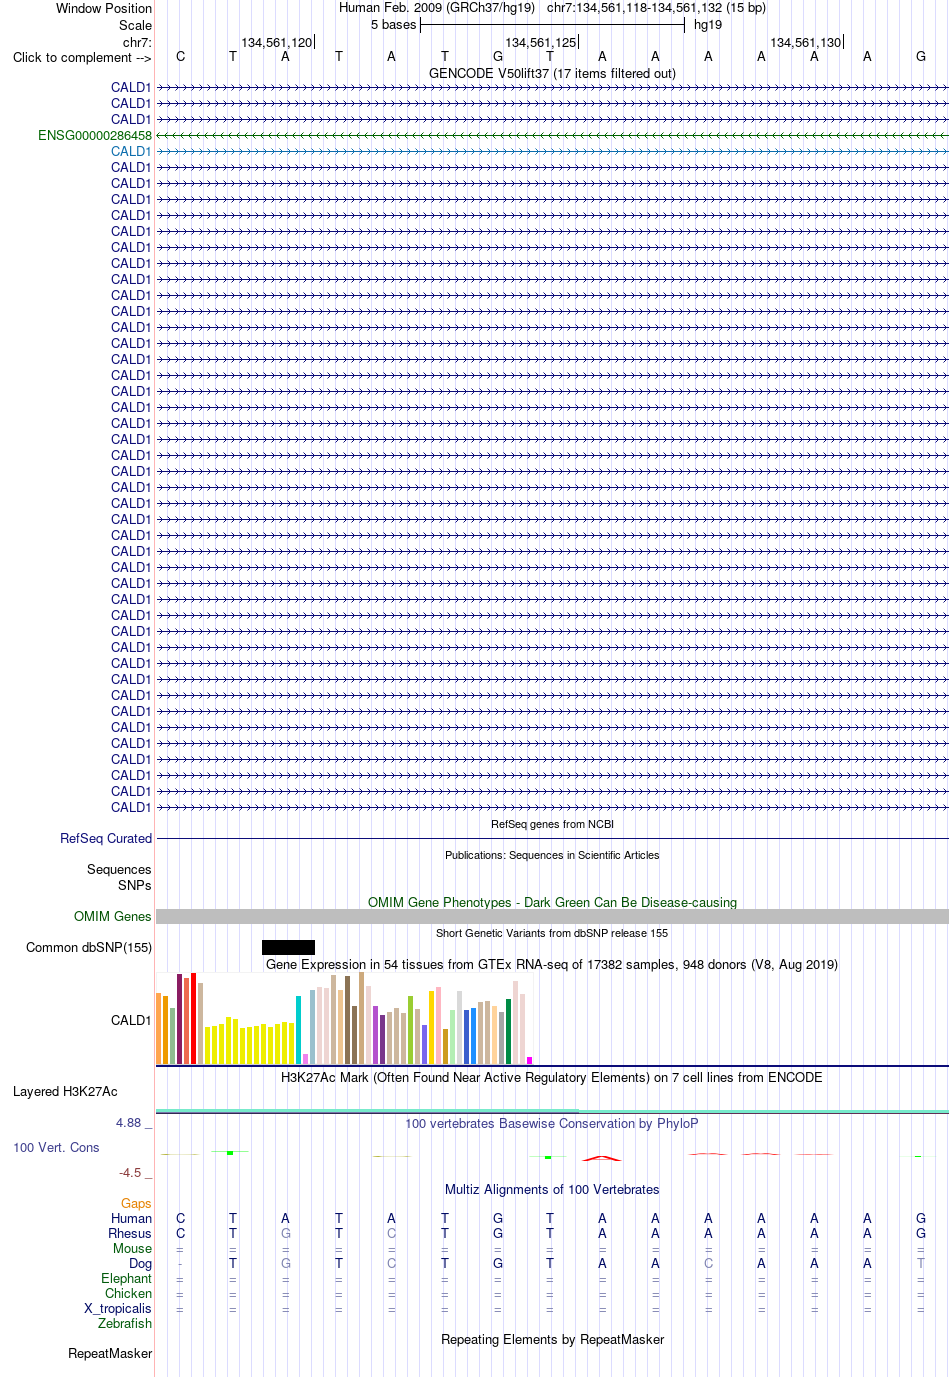Select the ENSG00000286458 gene label

tap(95, 135)
